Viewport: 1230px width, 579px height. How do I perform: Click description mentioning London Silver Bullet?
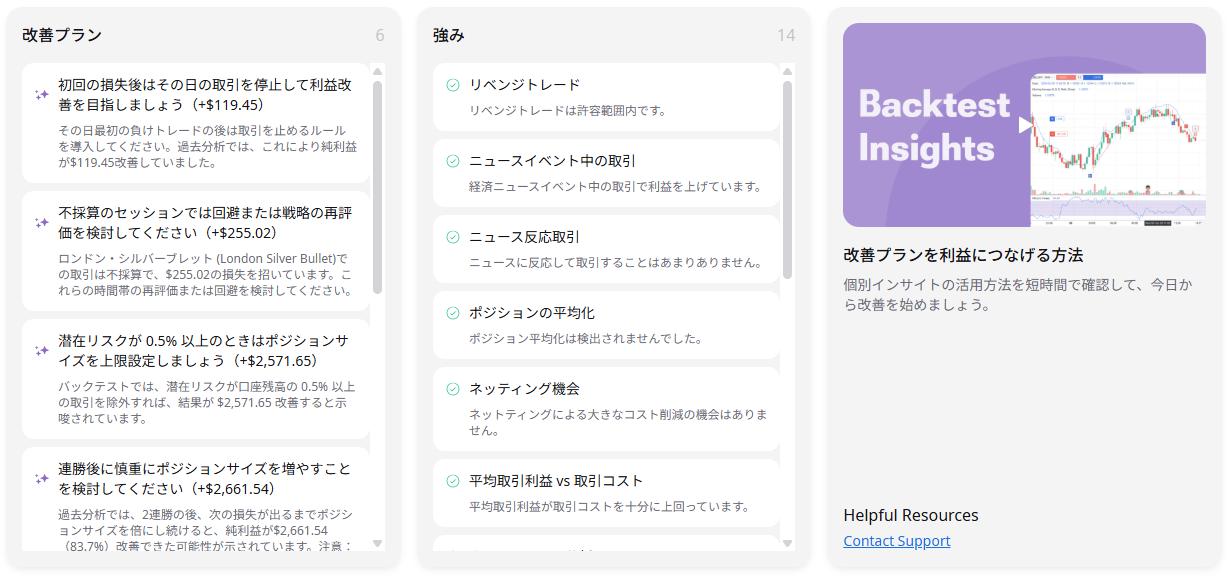205,274
